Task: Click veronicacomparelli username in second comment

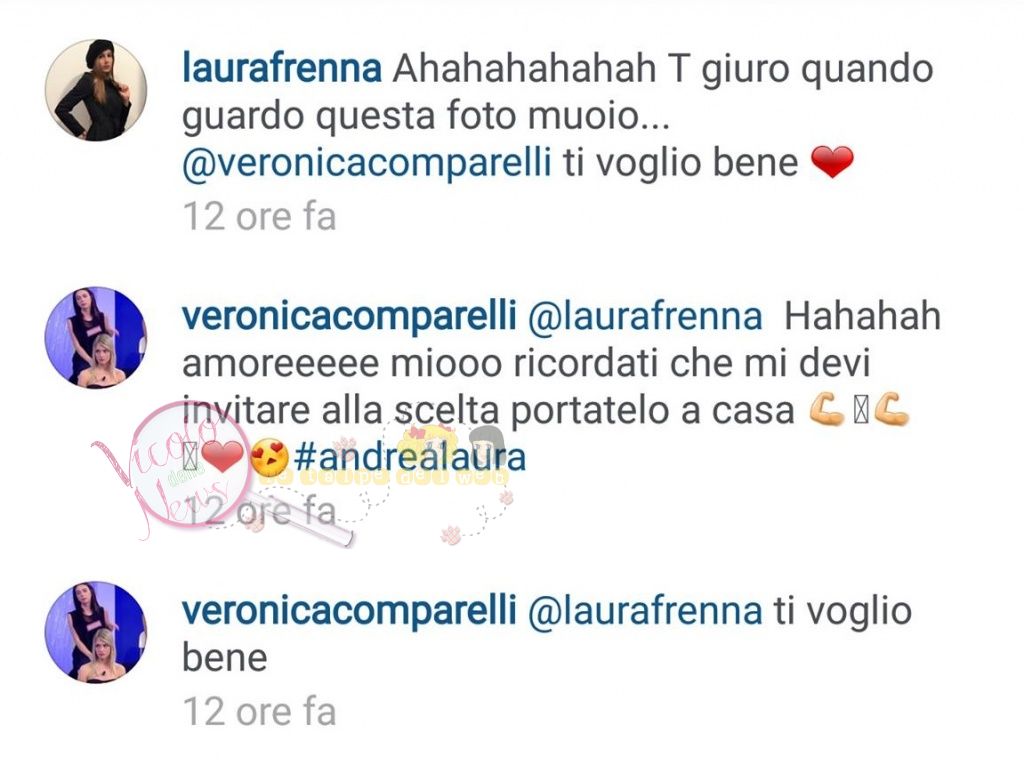Action: tap(349, 316)
